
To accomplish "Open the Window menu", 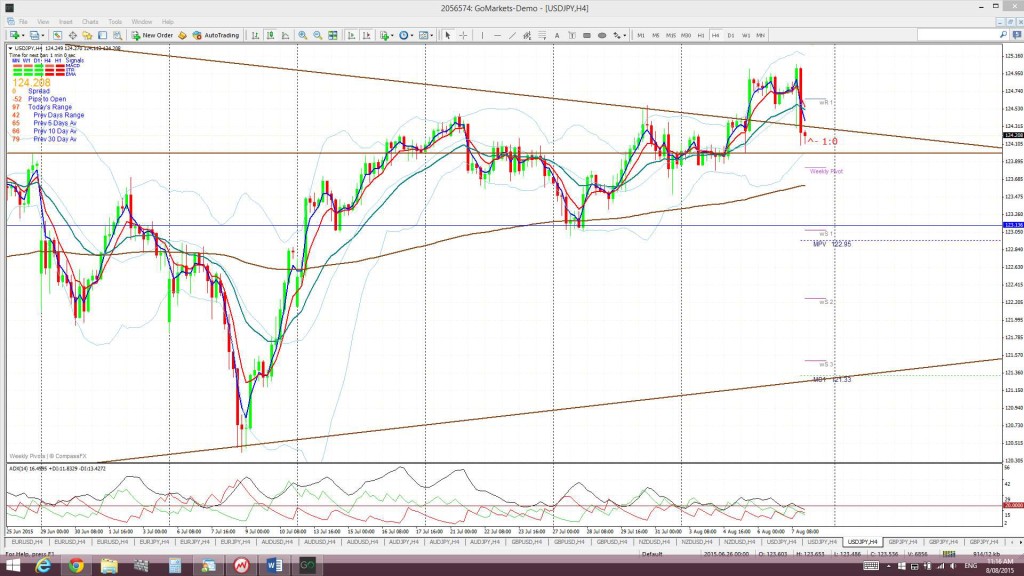I will [142, 22].
